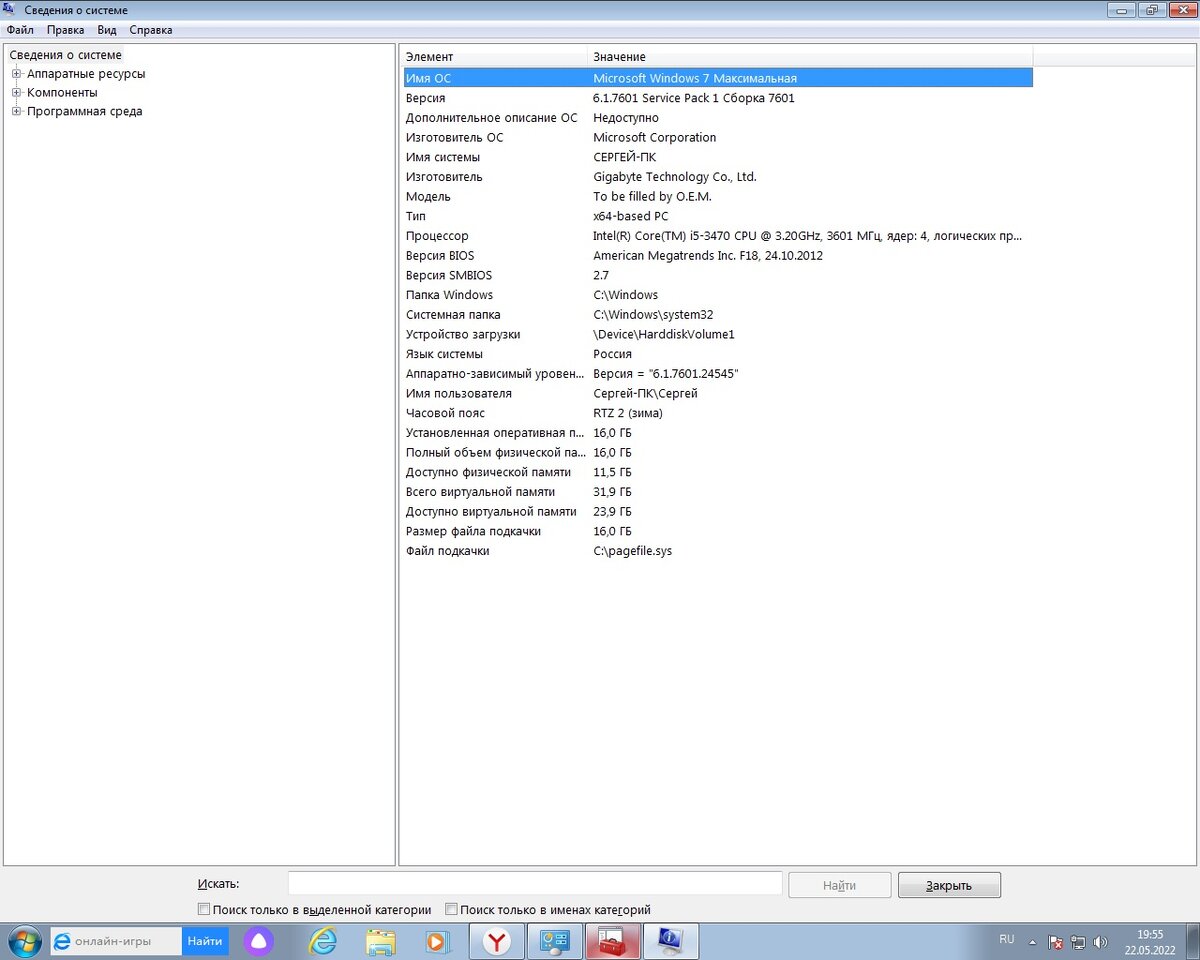The width and height of the screenshot is (1200, 960).
Task: Click the Найти button in taskbar toolbar
Action: (205, 941)
